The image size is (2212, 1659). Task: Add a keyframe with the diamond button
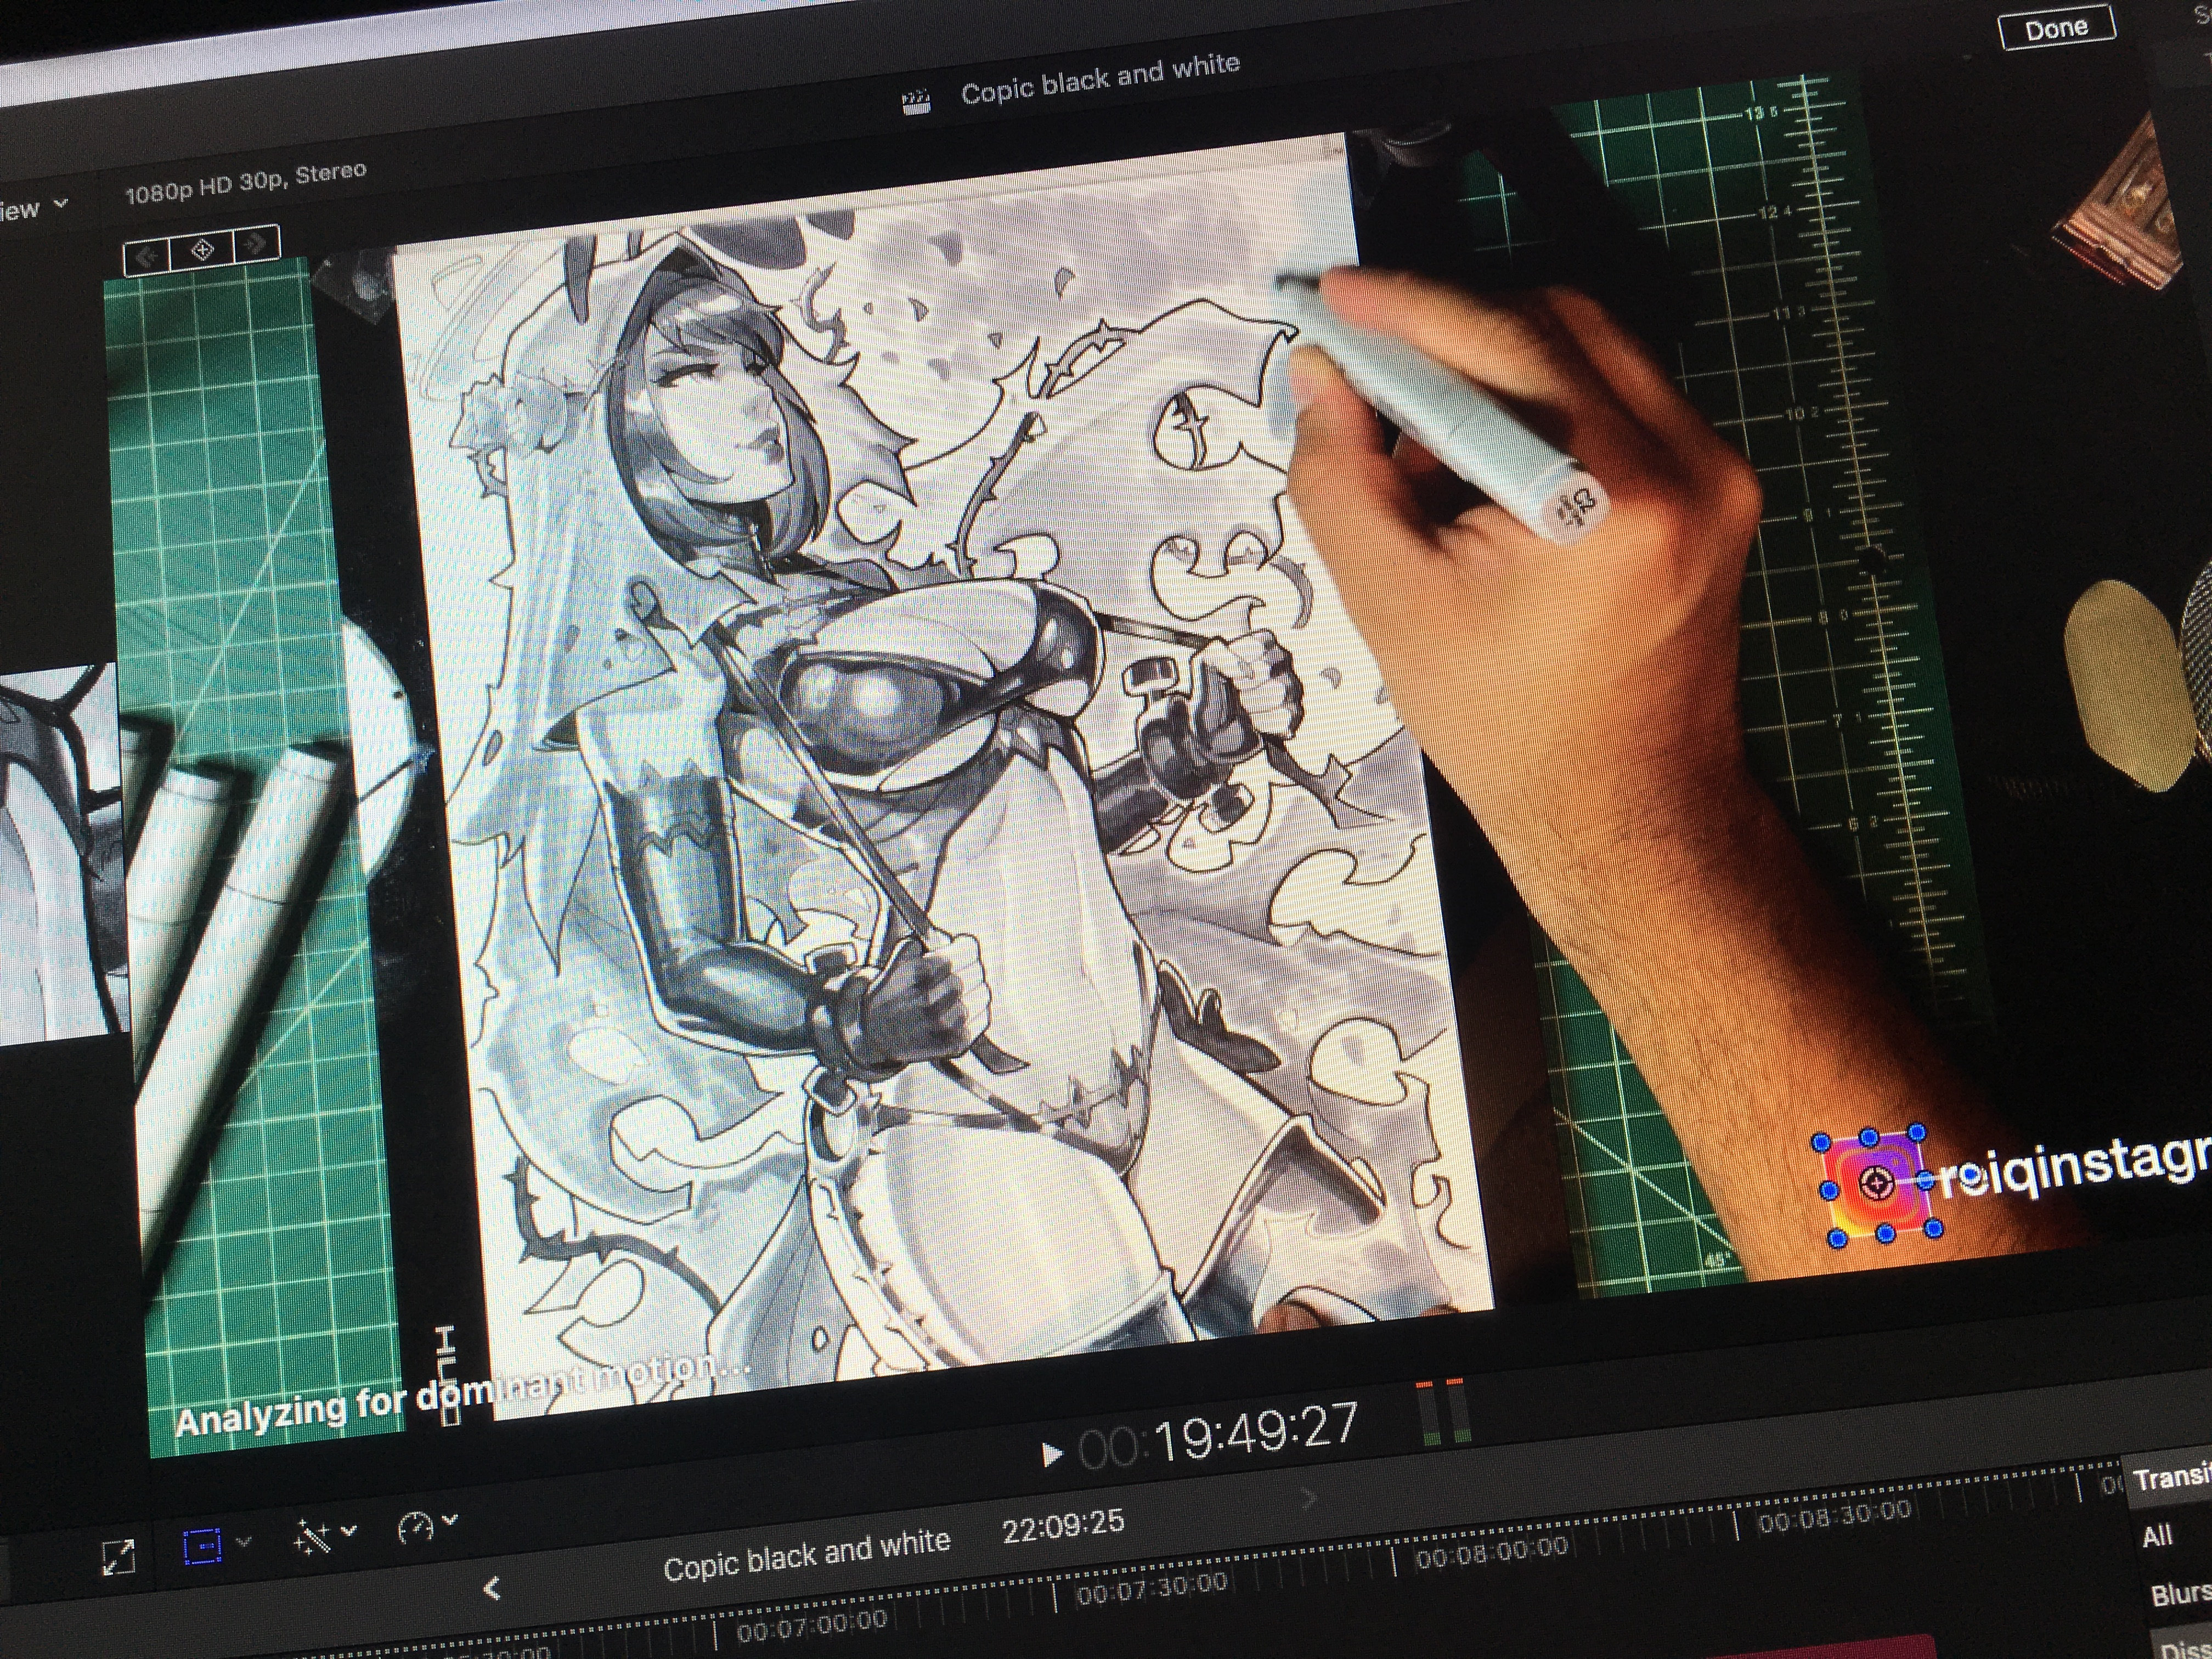(x=202, y=250)
